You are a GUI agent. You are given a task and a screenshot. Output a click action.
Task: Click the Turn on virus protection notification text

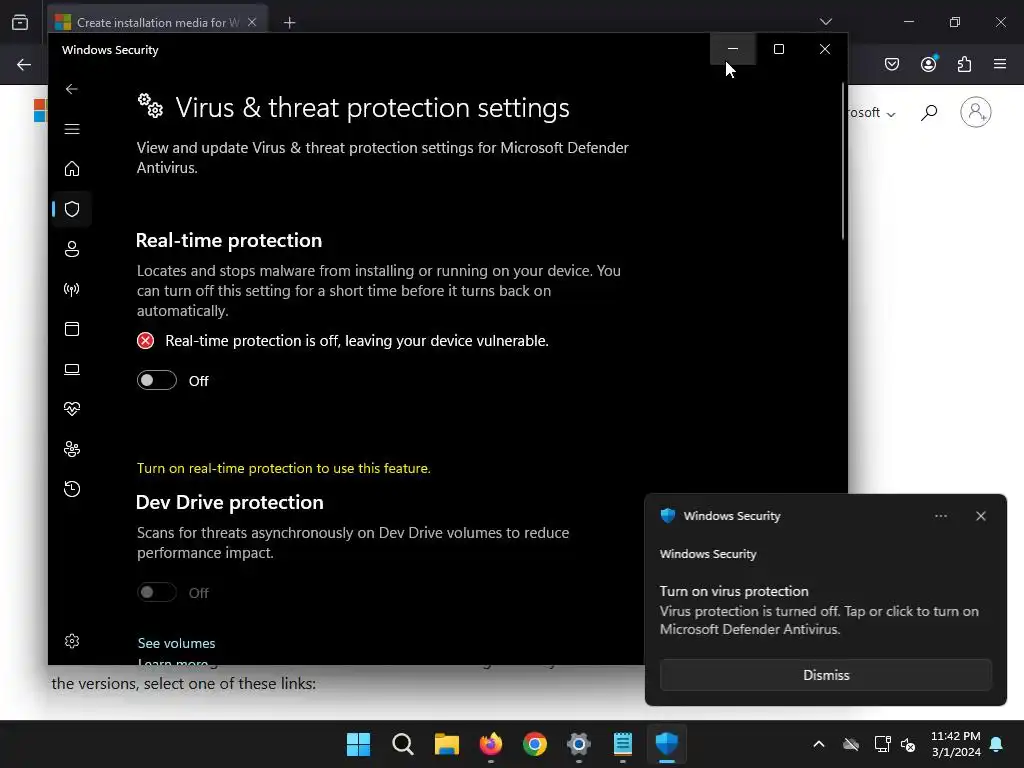pos(734,591)
